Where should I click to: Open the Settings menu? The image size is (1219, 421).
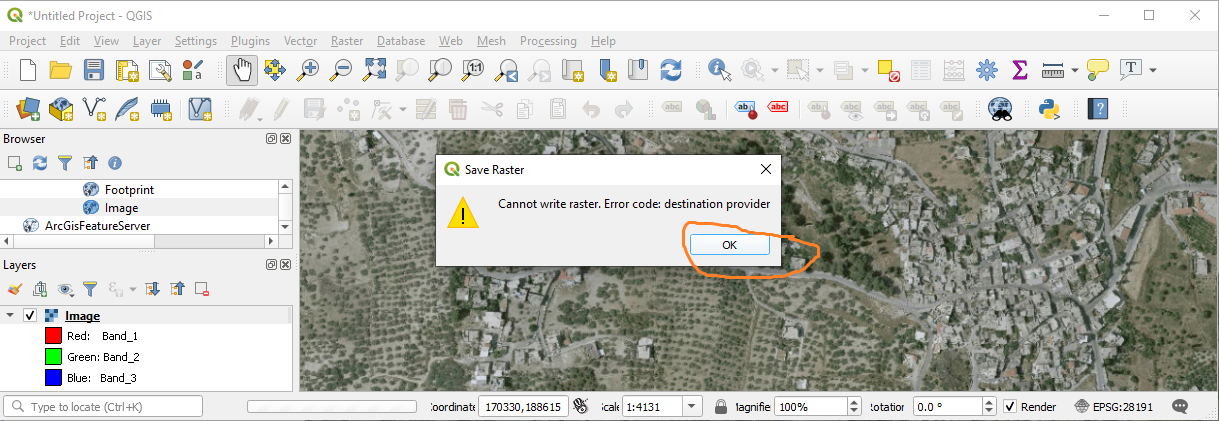[195, 41]
